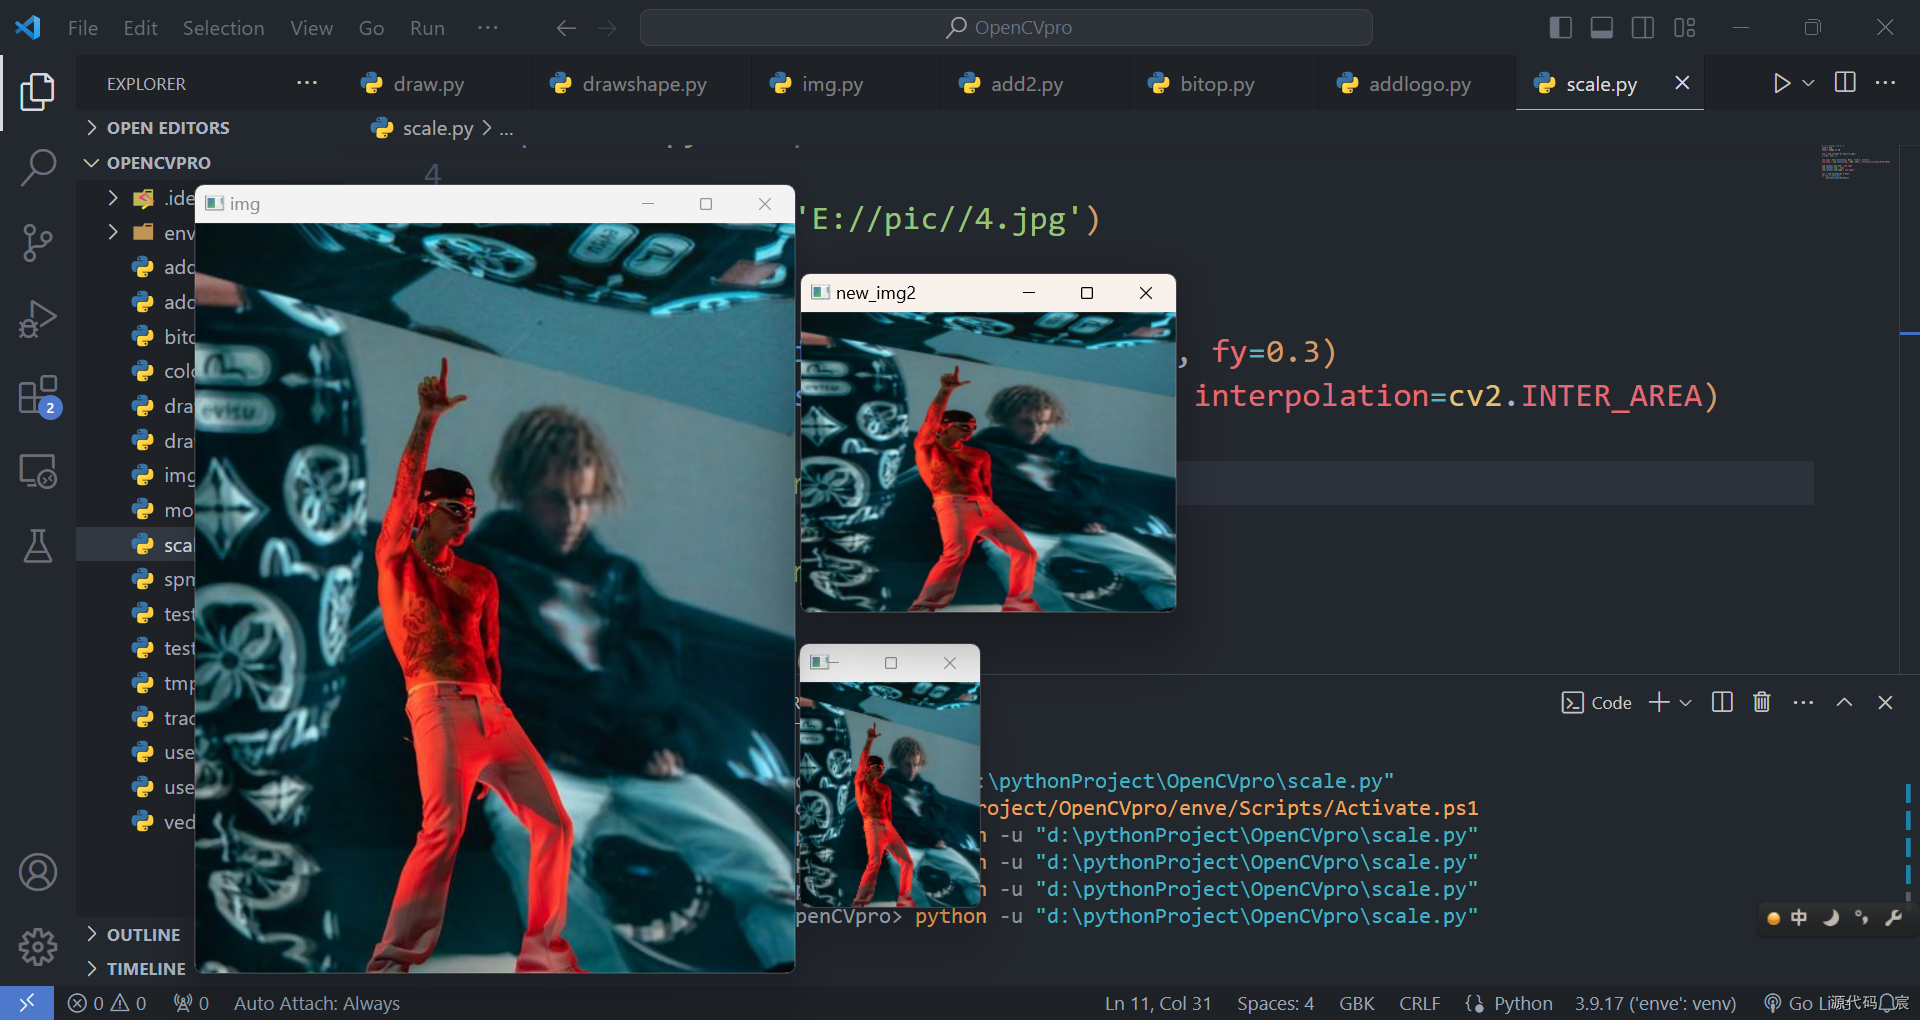Close the scale.py editor tab
1920x1020 pixels.
pos(1682,83)
